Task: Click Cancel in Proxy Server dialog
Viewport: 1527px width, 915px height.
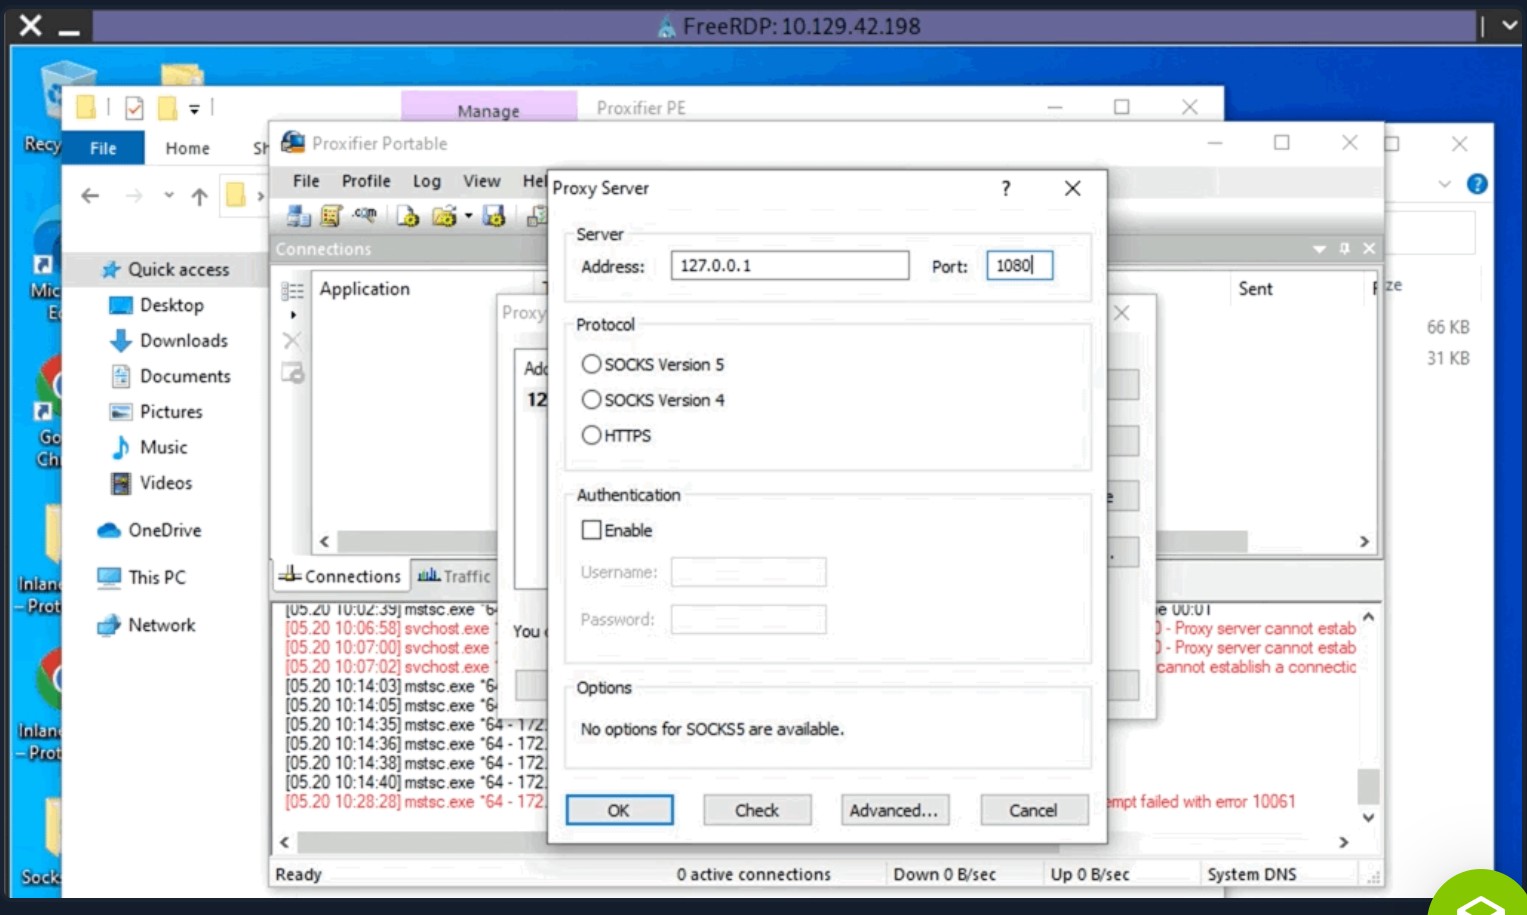Action: (1033, 810)
